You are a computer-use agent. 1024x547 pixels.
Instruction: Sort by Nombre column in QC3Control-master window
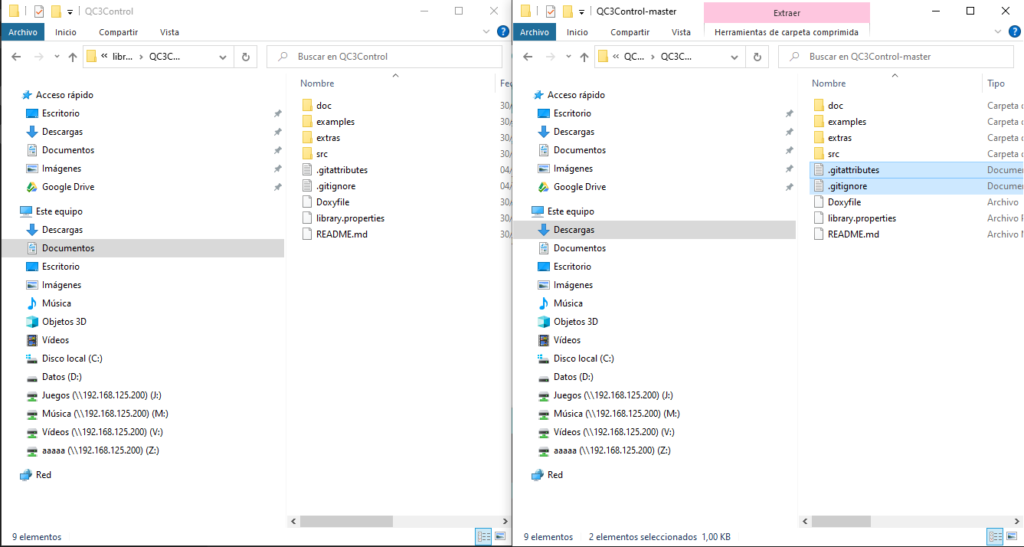pos(828,83)
